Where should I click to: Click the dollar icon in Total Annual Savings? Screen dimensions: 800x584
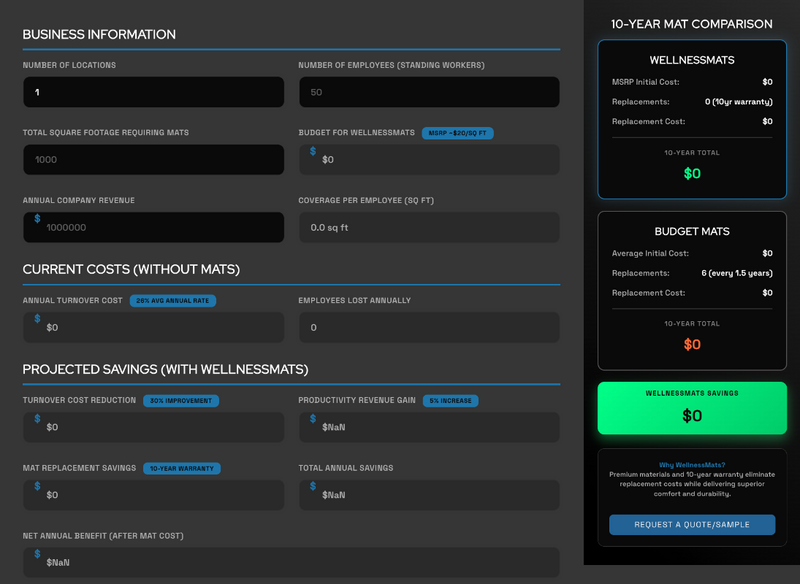313,486
